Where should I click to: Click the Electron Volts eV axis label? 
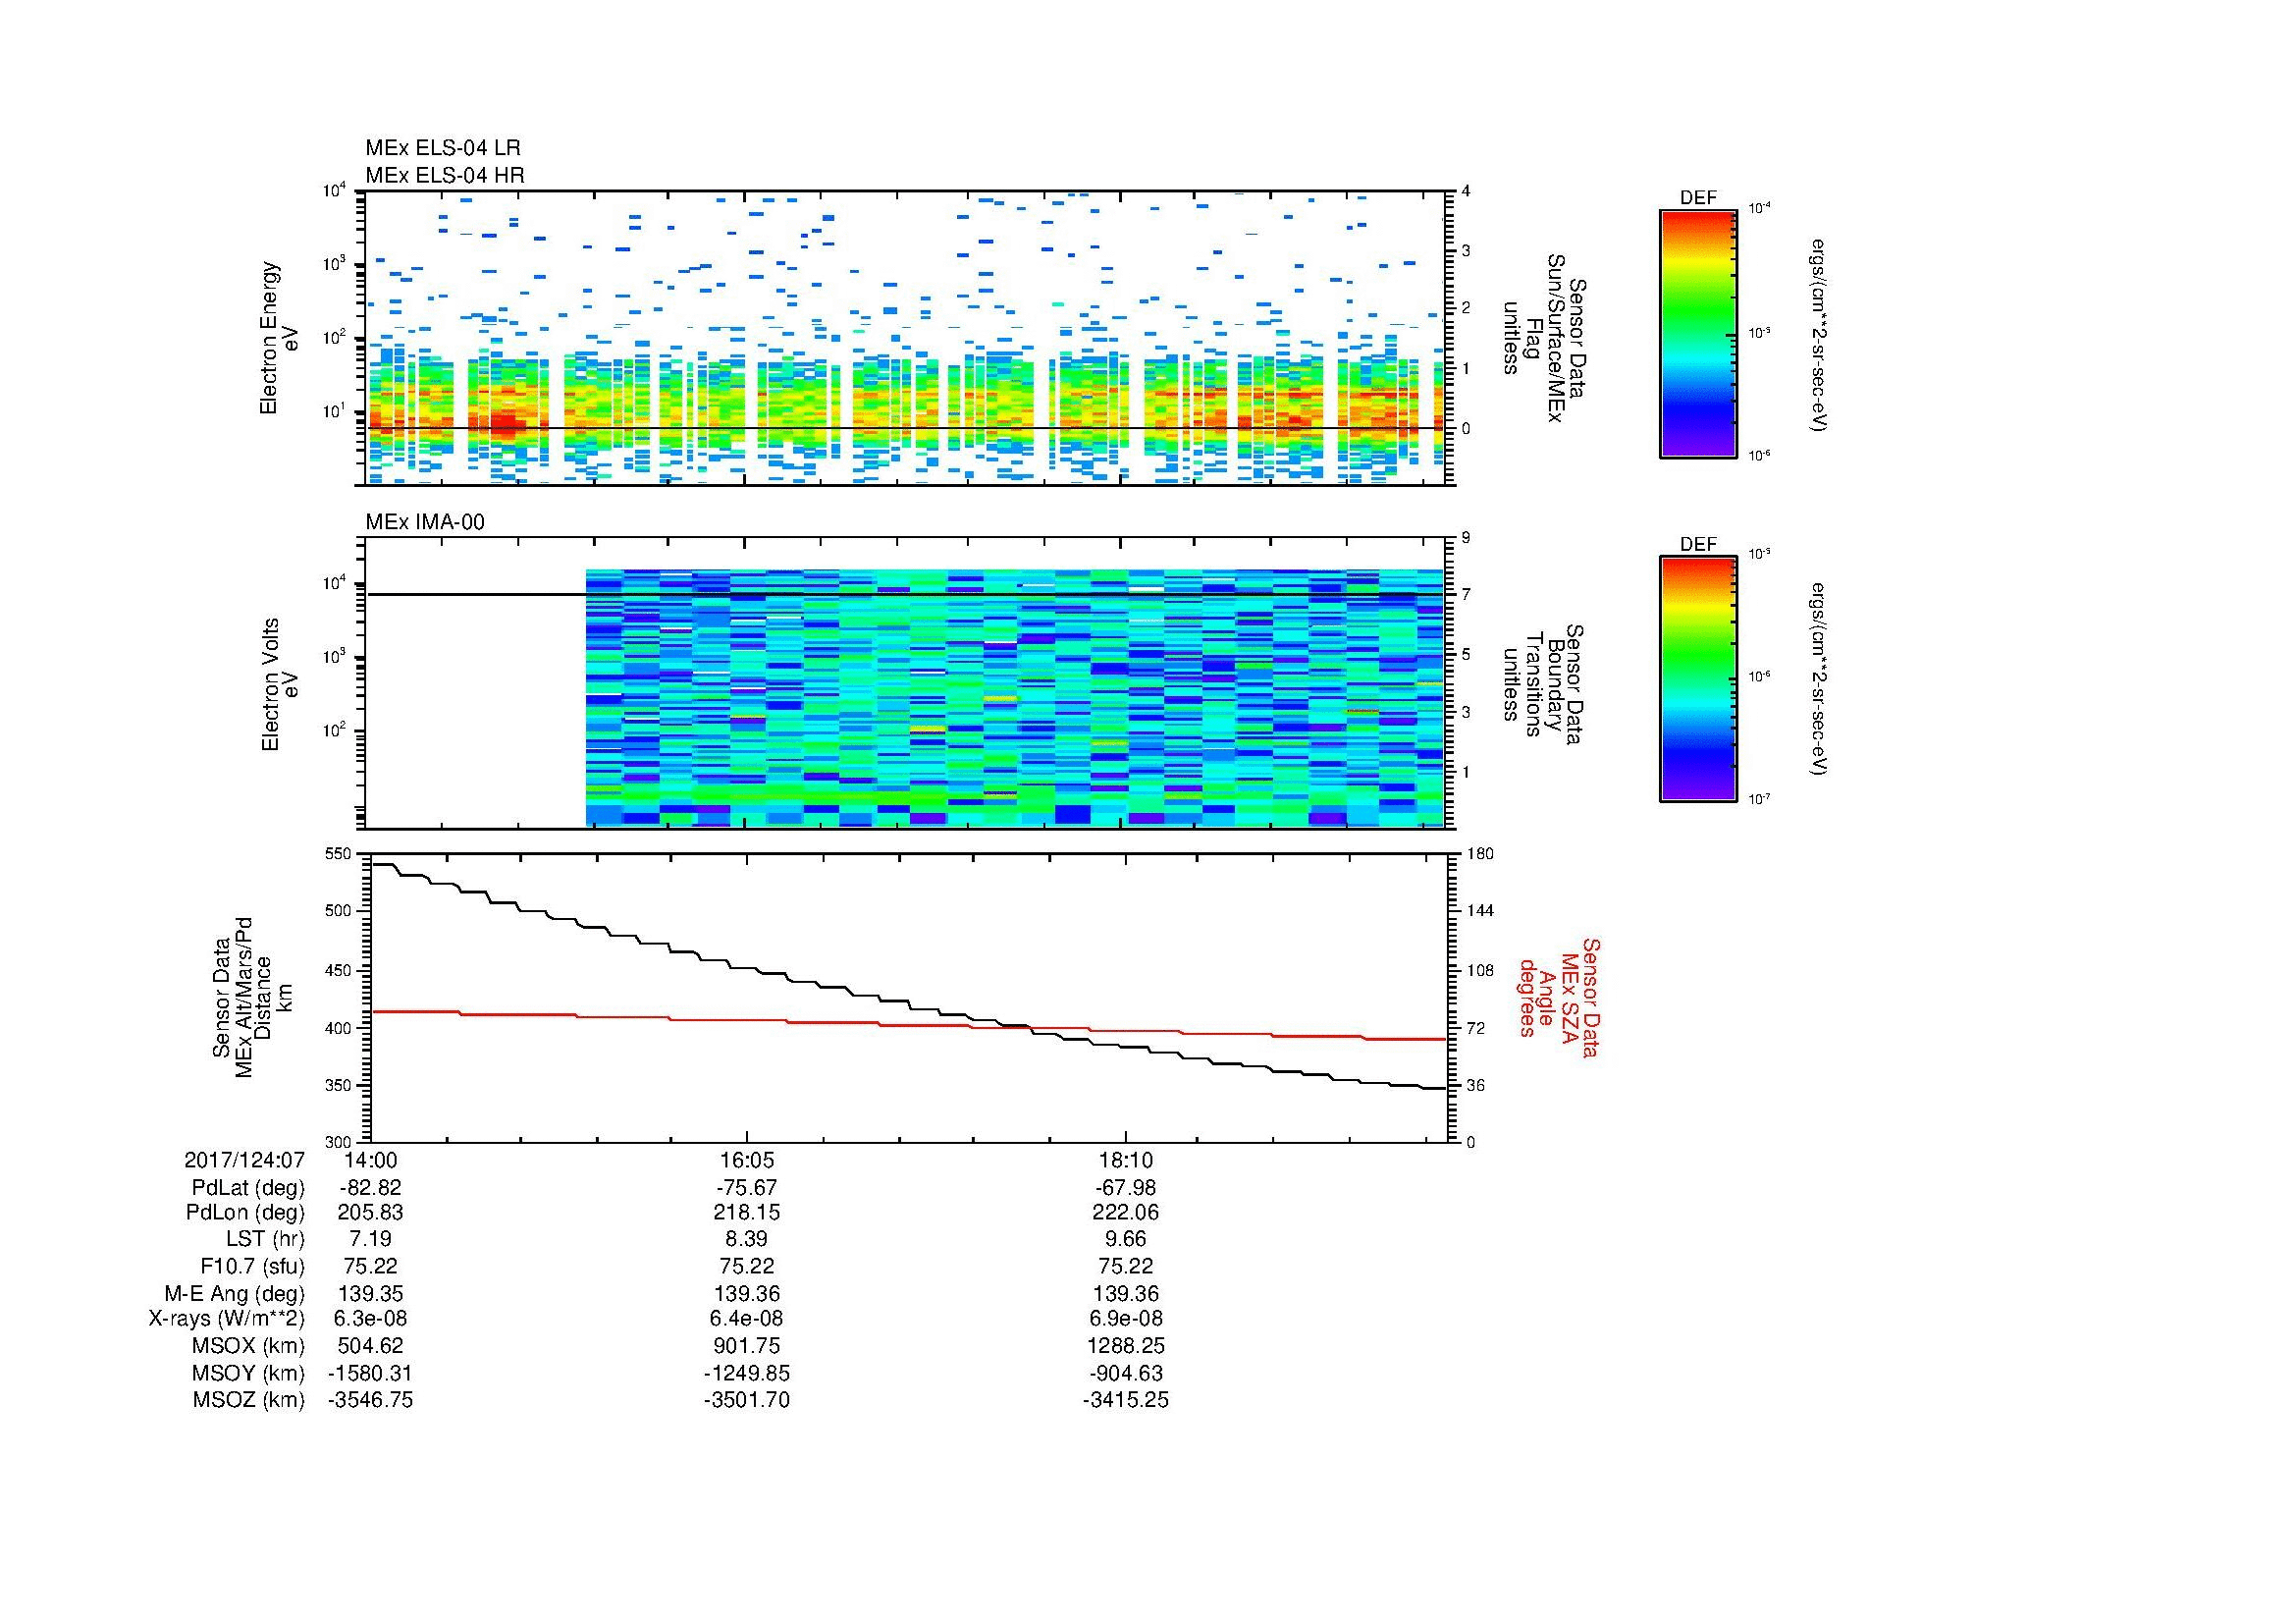click(x=280, y=684)
